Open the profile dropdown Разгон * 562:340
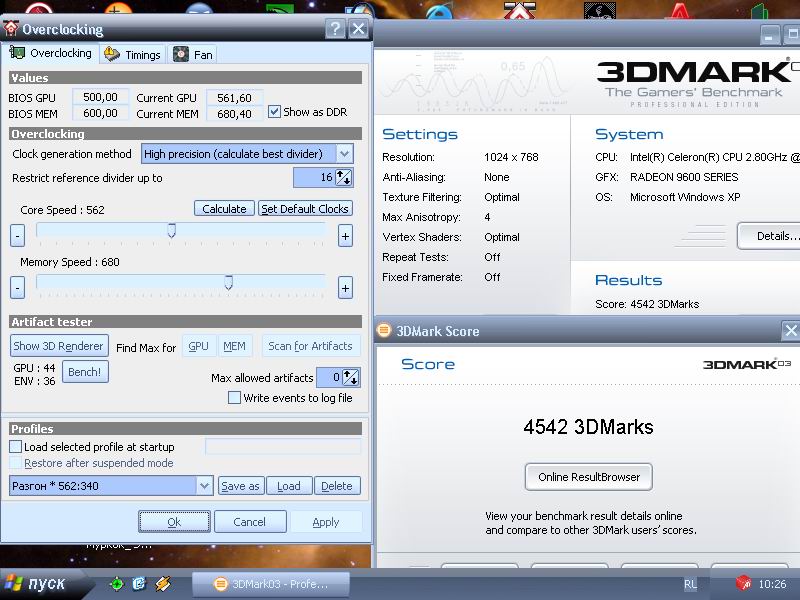Viewport: 800px width, 600px height. click(205, 486)
